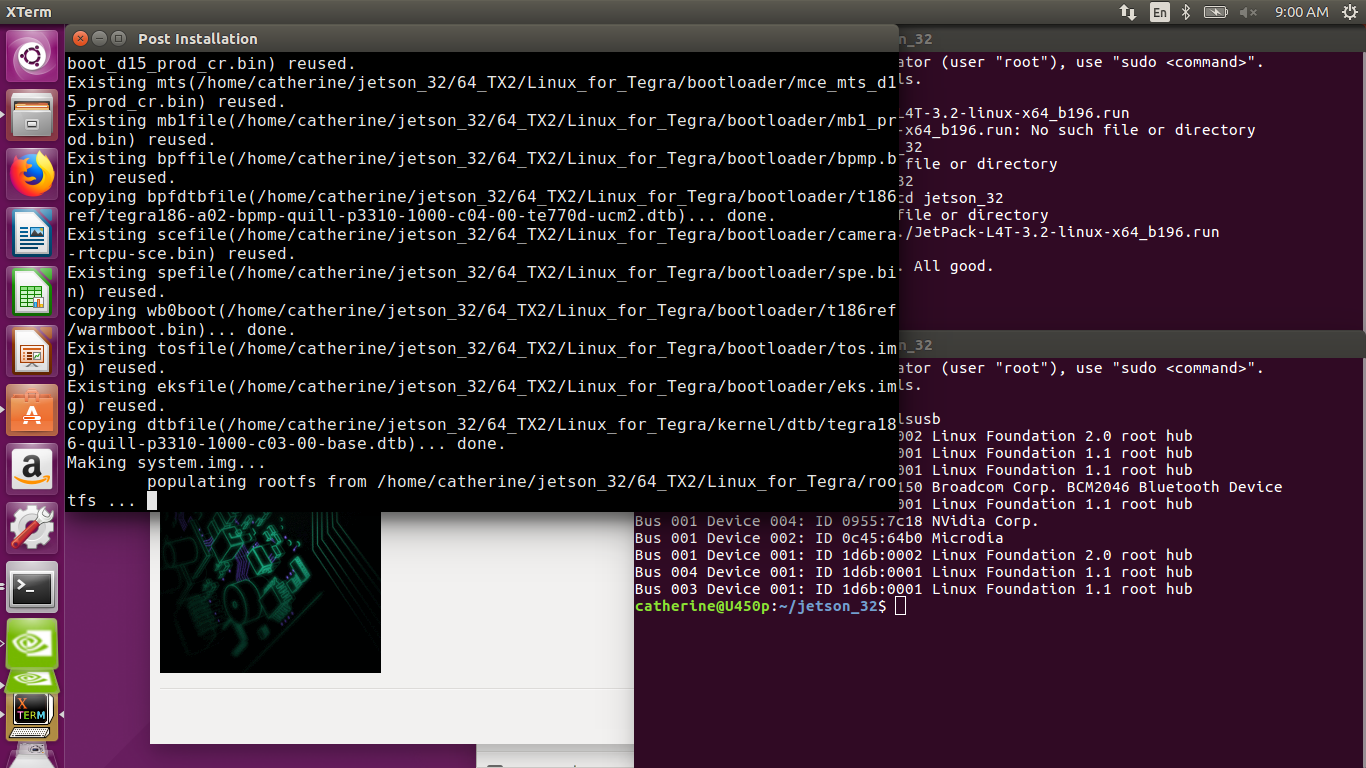Image resolution: width=1366 pixels, height=768 pixels.
Task: Open the Bluetooth indicator menu
Action: [x=1187, y=12]
